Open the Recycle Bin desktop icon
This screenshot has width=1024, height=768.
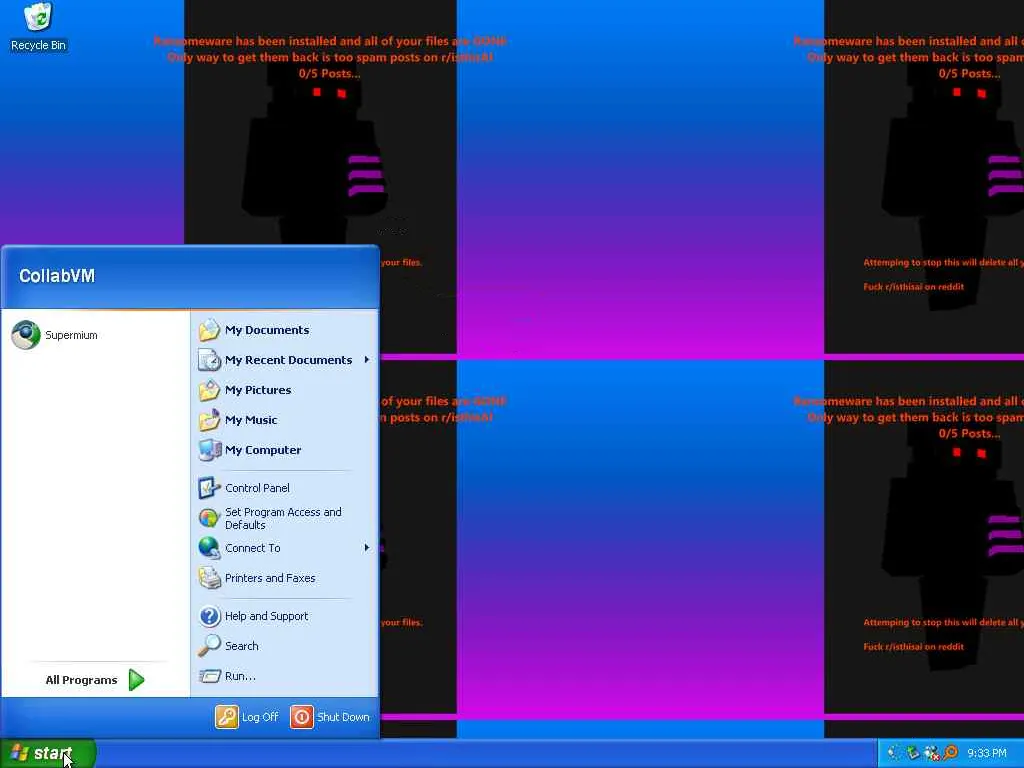[38, 27]
